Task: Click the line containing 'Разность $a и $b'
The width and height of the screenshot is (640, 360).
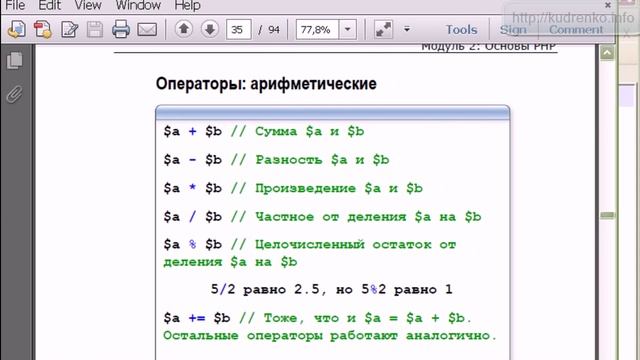Action: click(276, 160)
